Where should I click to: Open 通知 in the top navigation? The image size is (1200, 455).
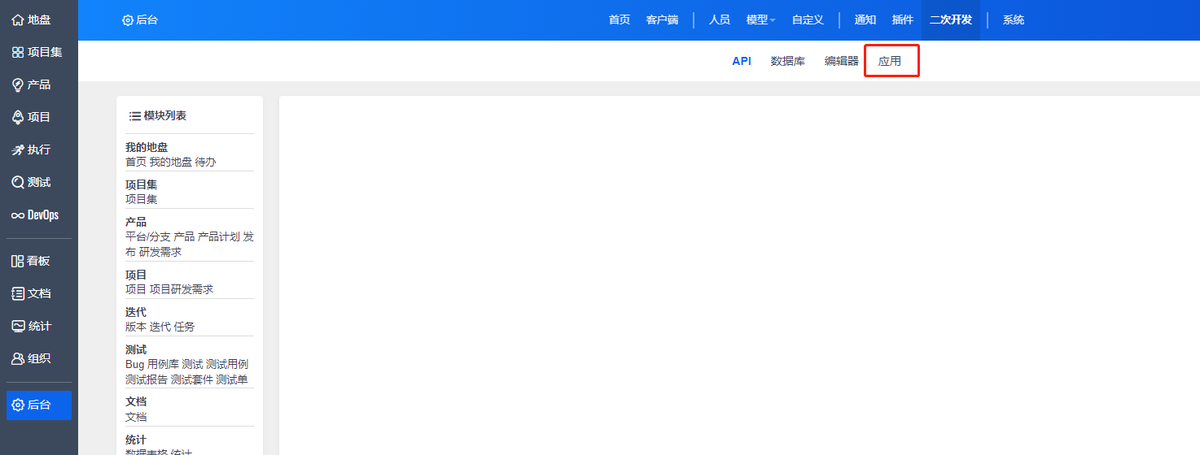[x=865, y=20]
